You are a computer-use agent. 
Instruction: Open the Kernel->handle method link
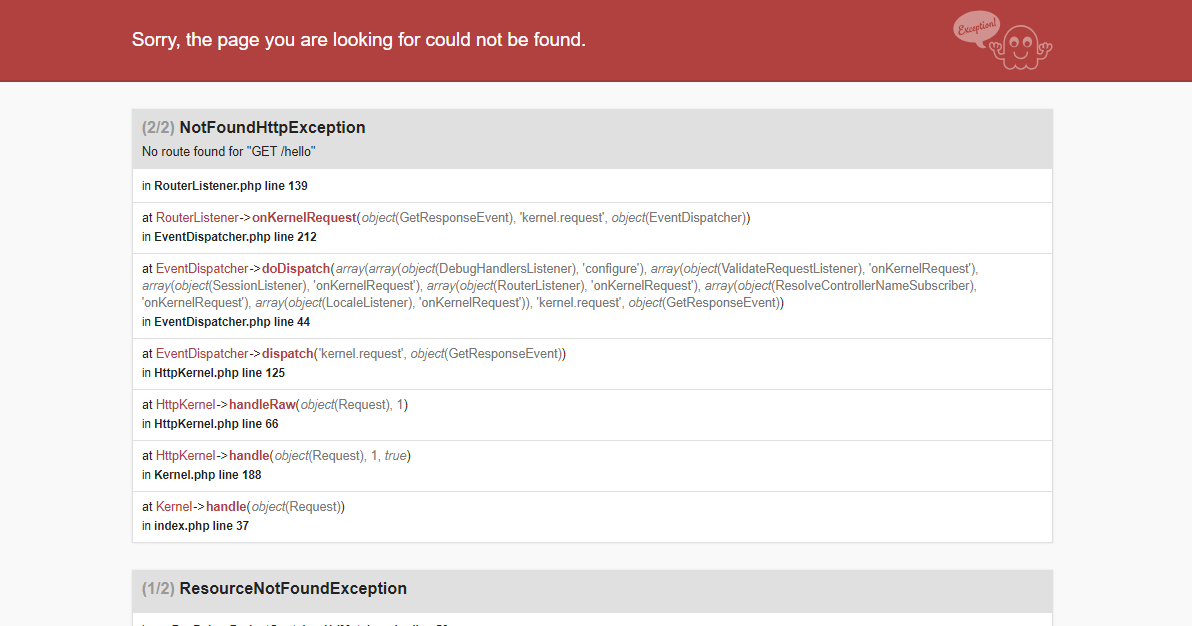[x=226, y=506]
